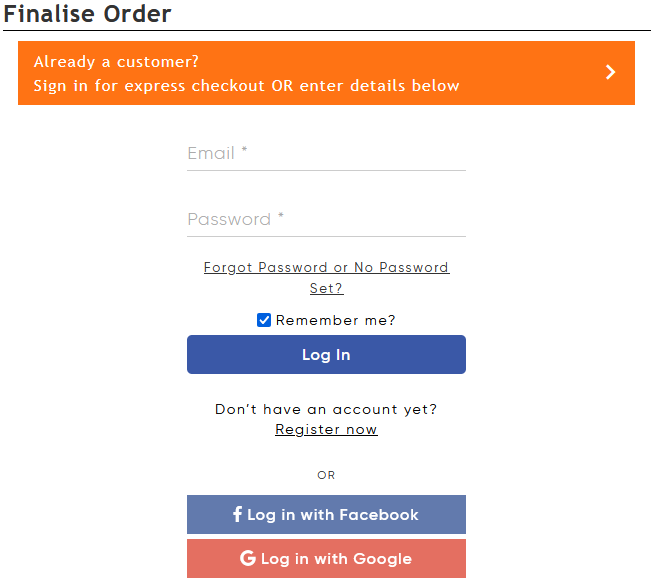651x588 pixels.
Task: Focus the Password input field
Action: (x=326, y=220)
